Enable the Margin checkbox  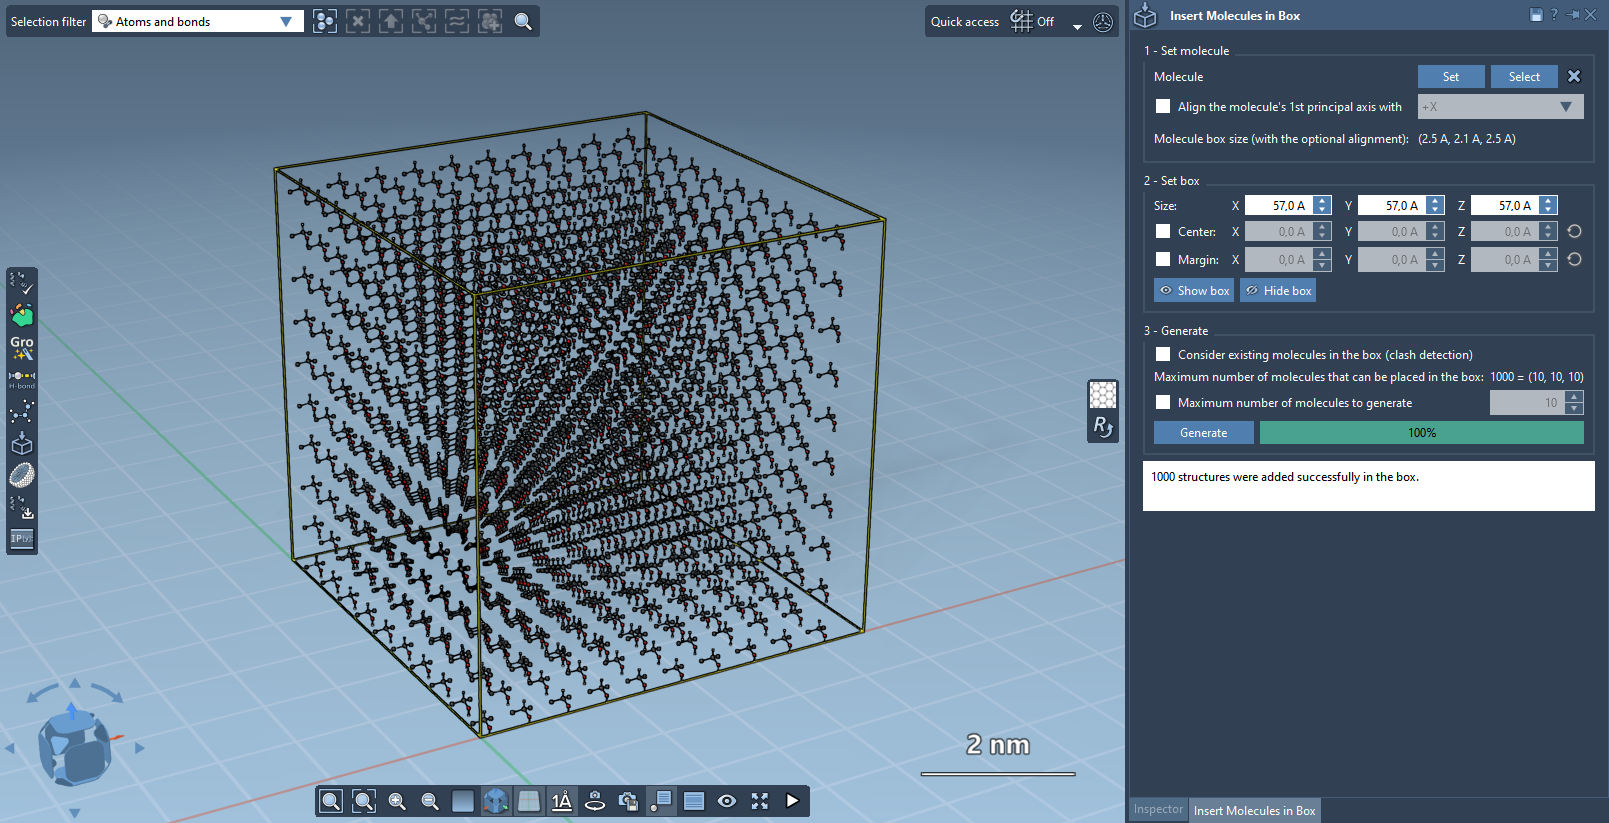(1163, 259)
